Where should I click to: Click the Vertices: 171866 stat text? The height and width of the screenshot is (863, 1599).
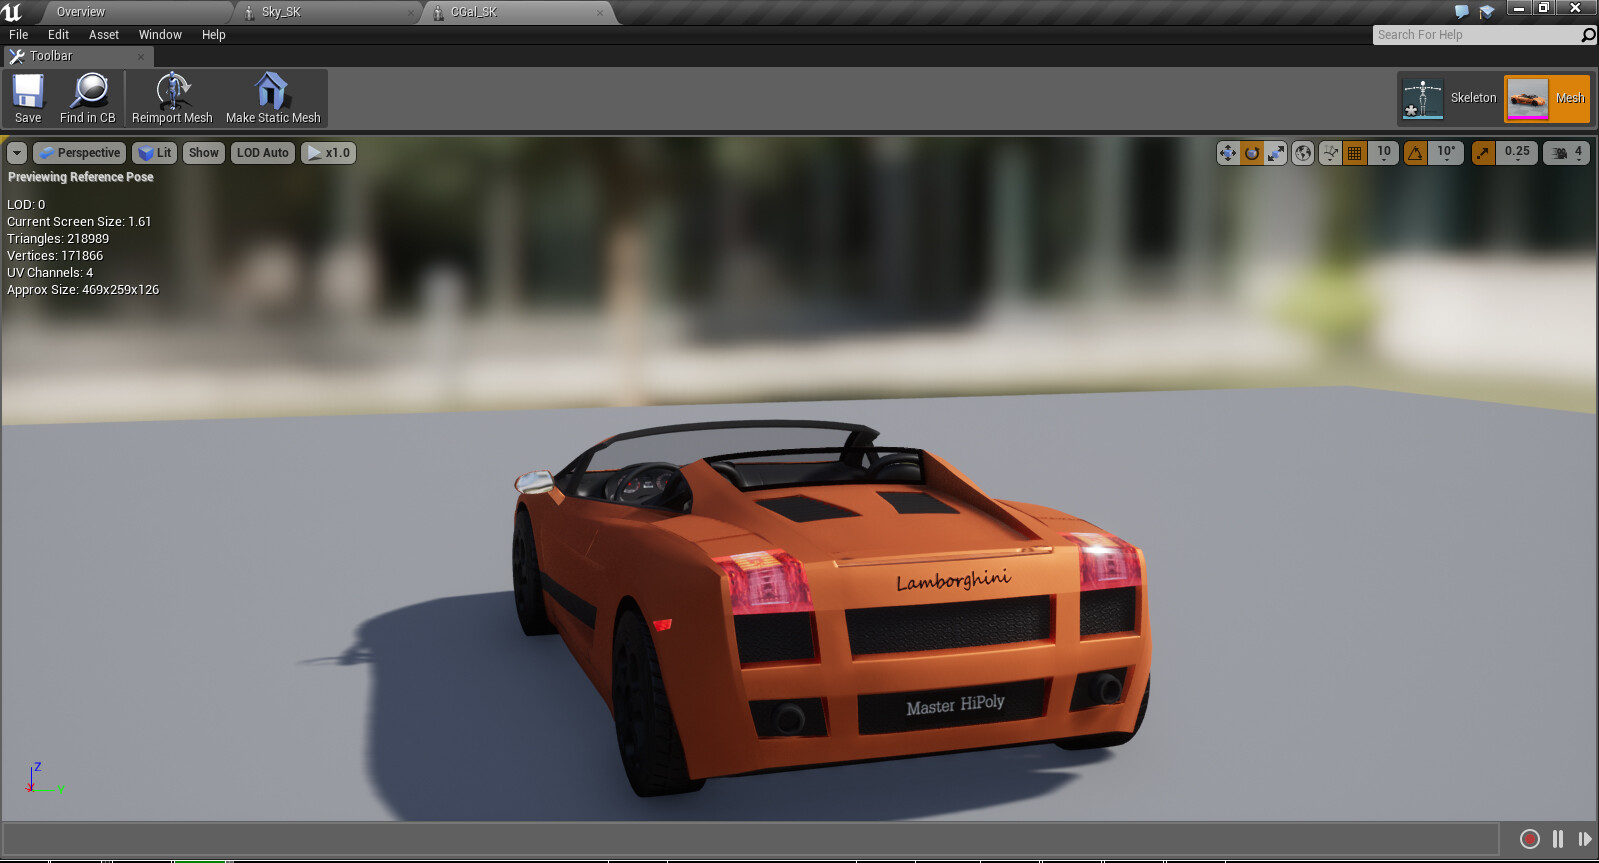click(x=55, y=256)
